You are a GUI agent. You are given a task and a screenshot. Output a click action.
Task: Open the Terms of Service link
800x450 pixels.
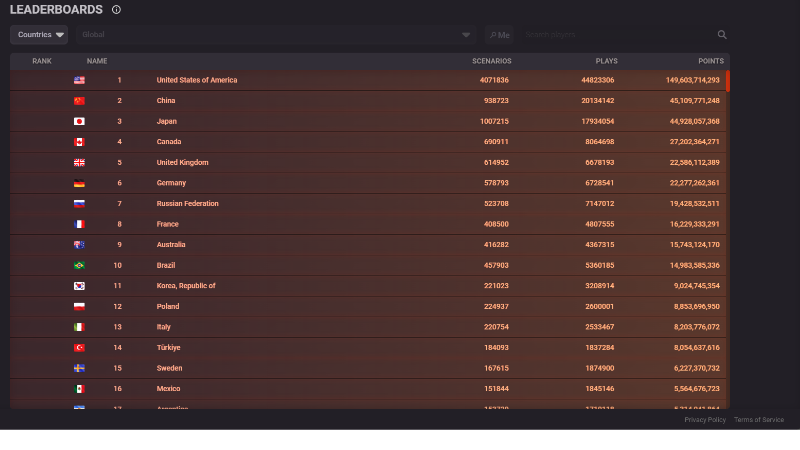[759, 420]
